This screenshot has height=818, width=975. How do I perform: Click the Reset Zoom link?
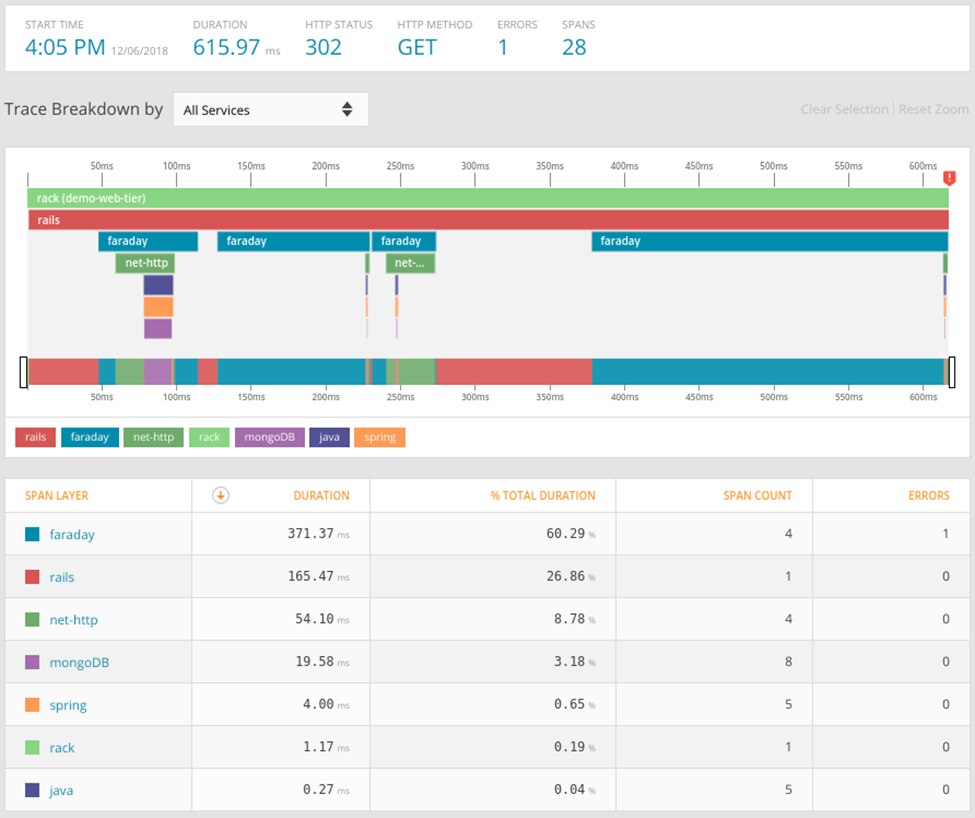pyautogui.click(x=933, y=109)
